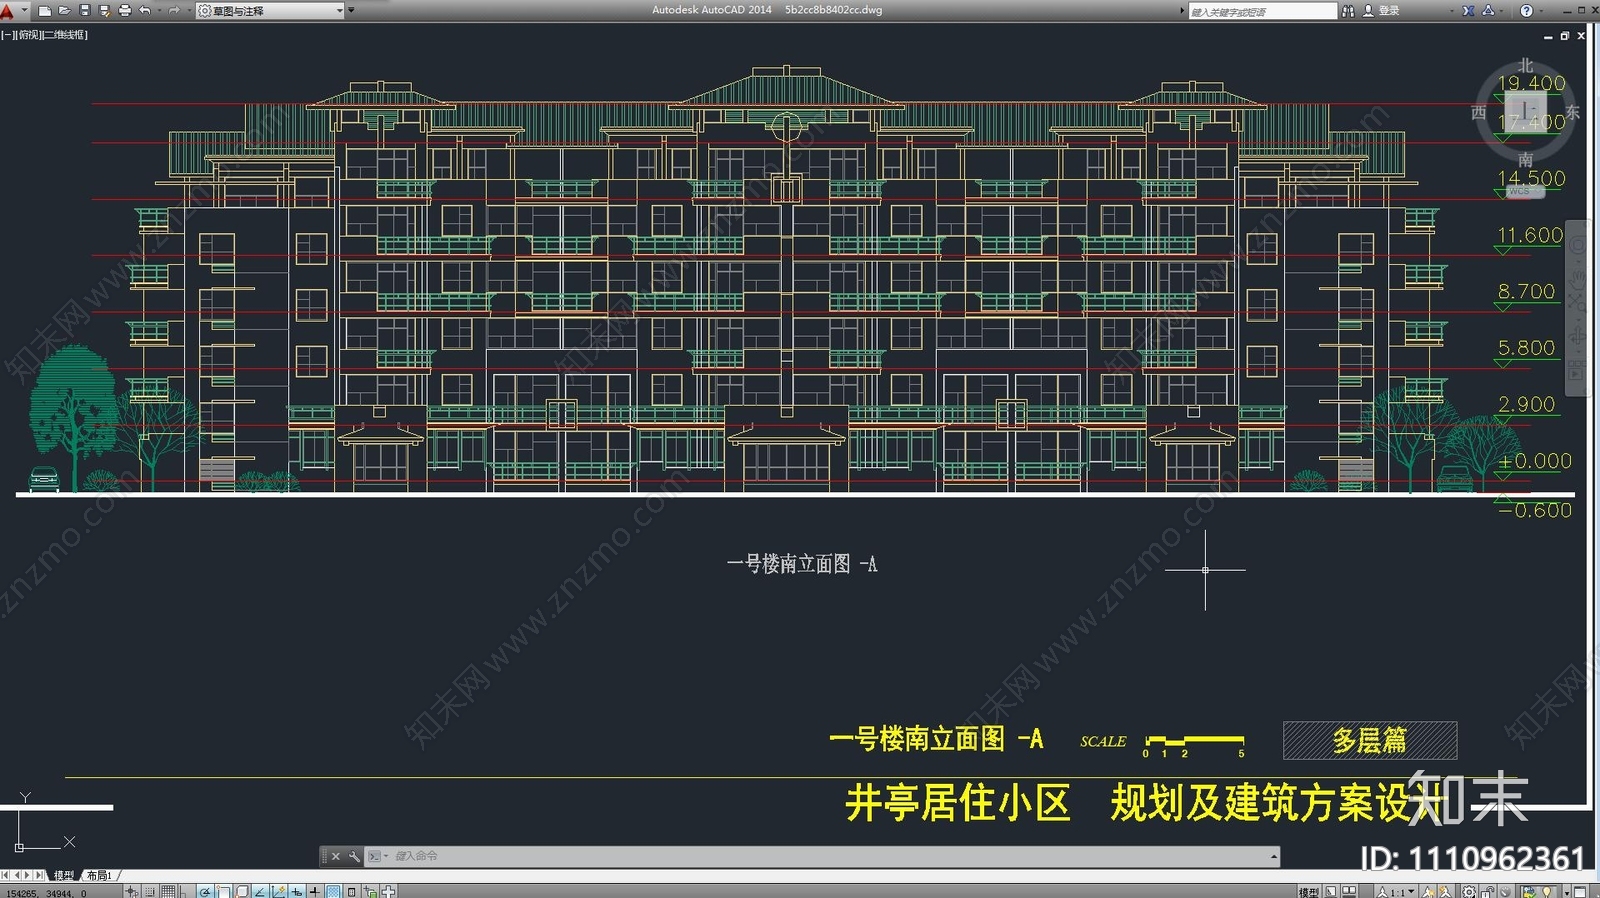
Task: Click the [-] viewport controls label
Action: 8,35
